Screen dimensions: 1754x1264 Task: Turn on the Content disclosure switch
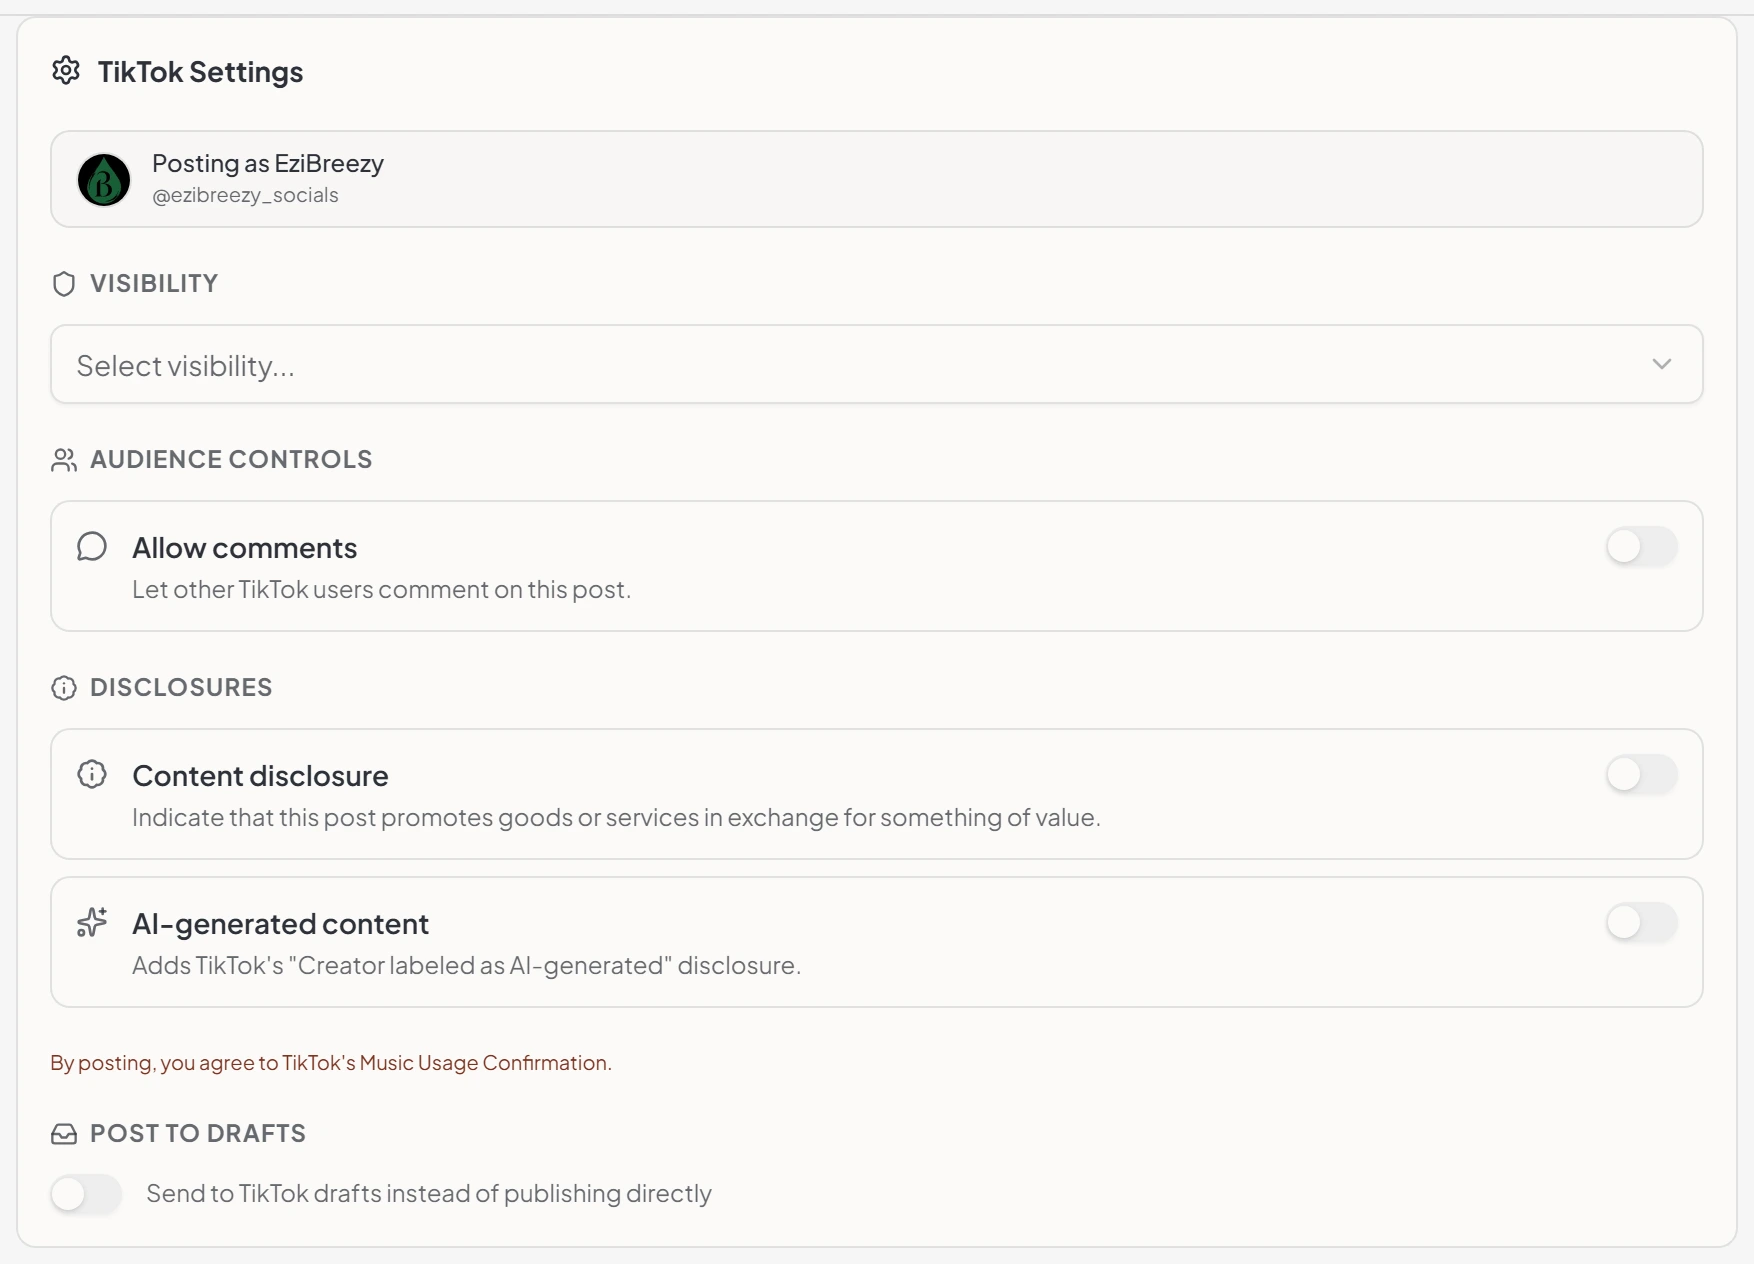pyautogui.click(x=1641, y=775)
